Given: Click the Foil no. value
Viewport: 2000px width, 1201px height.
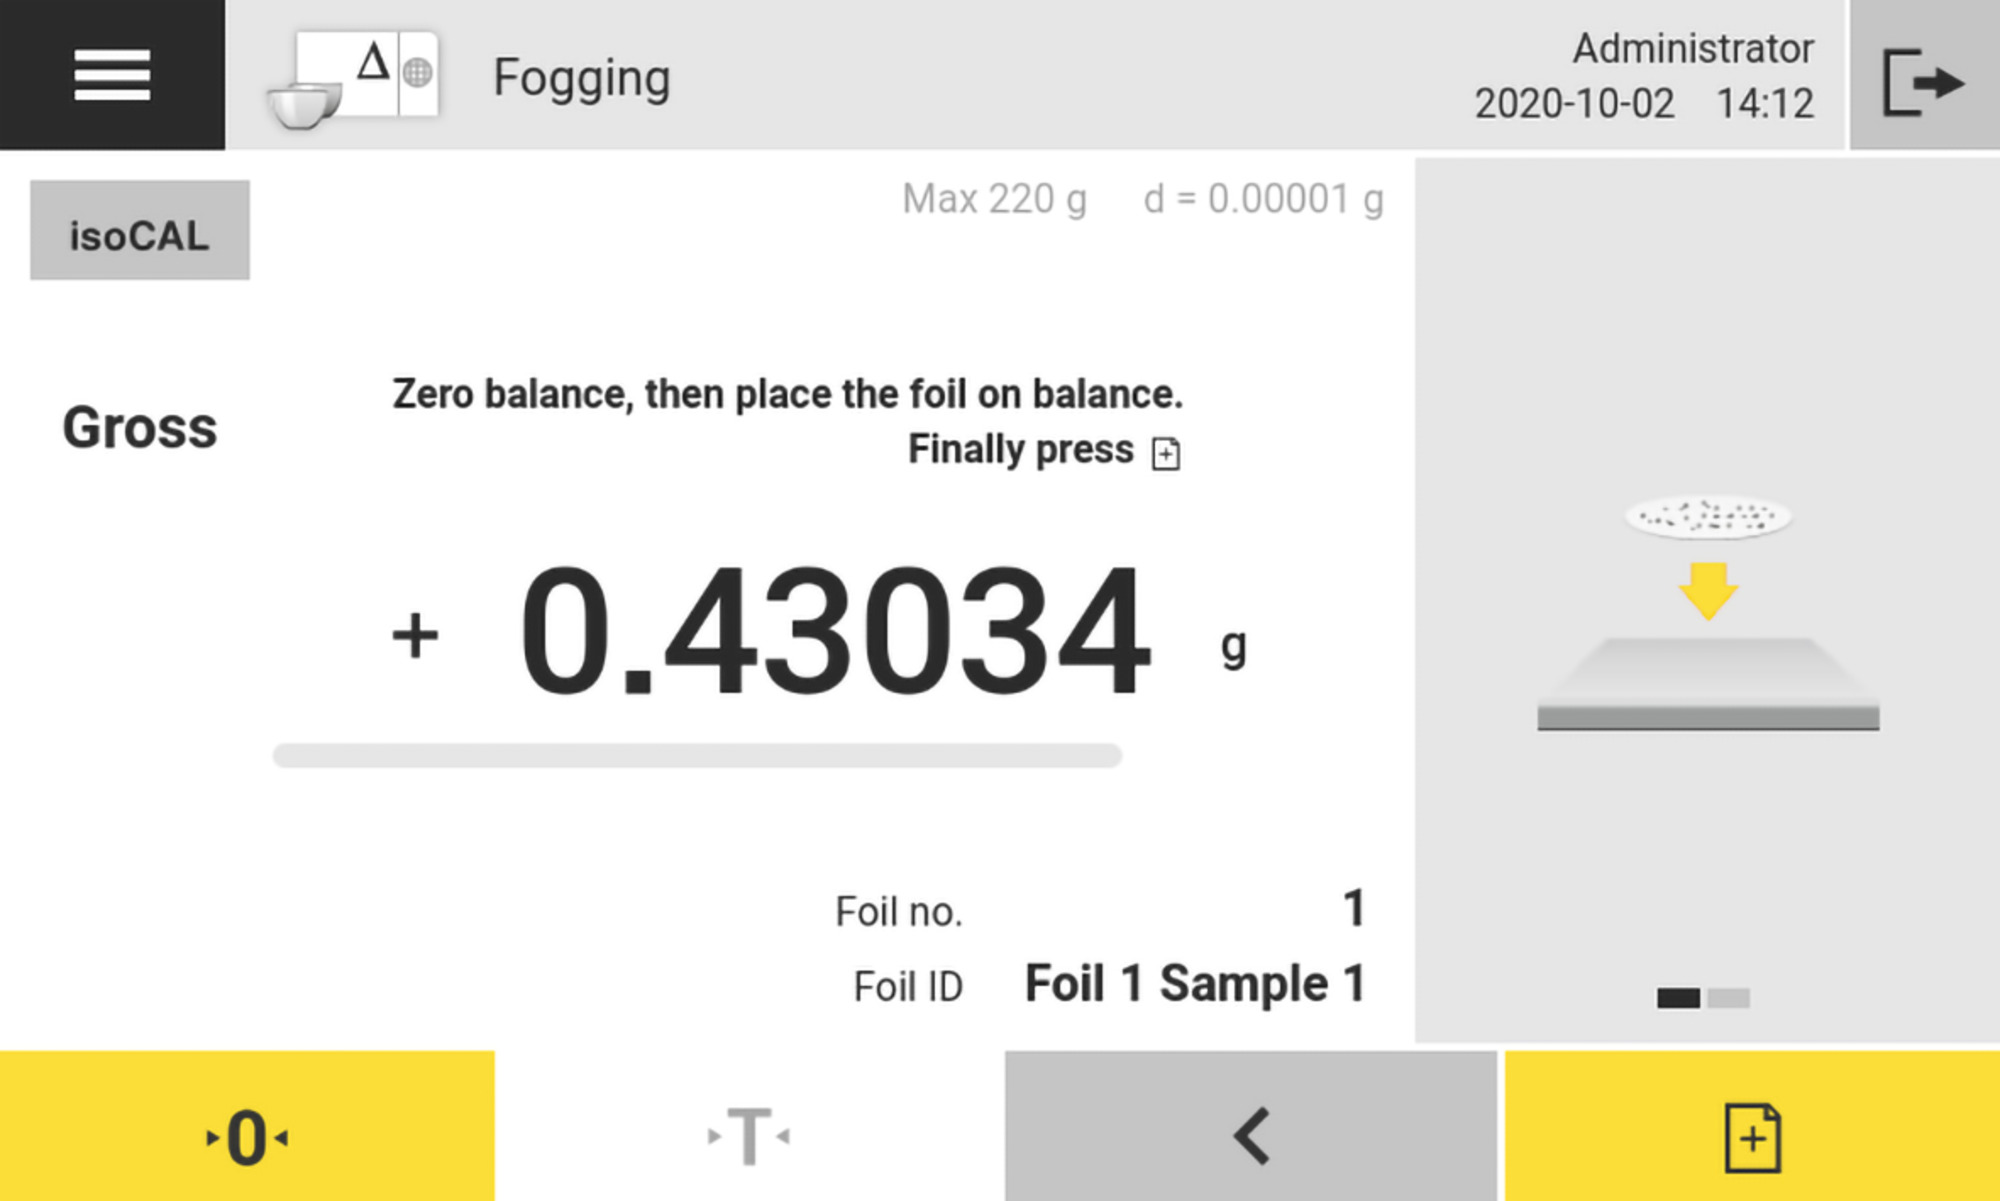Looking at the screenshot, I should coord(1353,909).
